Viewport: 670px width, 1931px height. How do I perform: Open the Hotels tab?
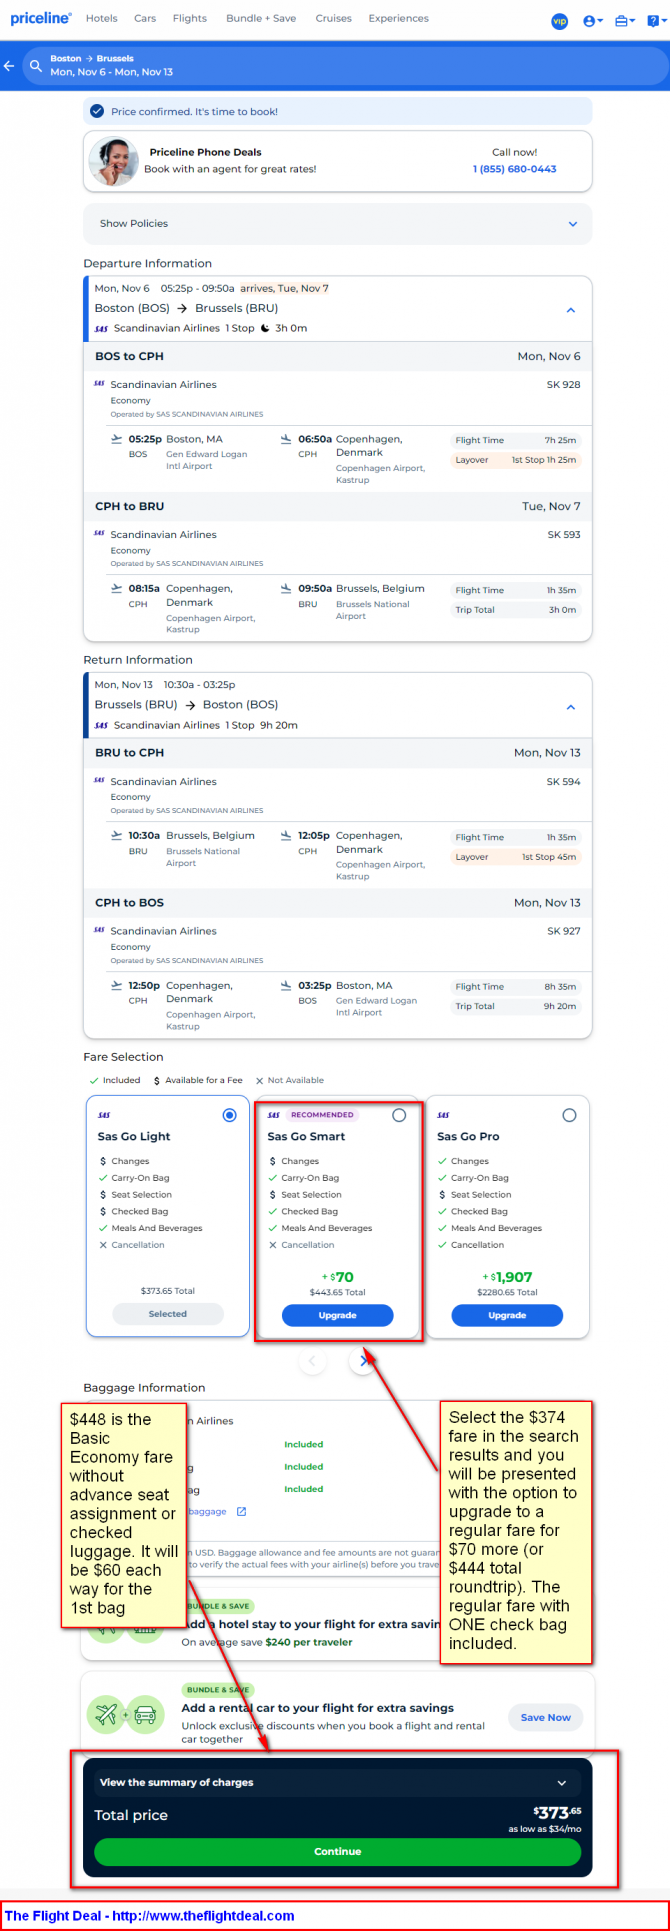[102, 18]
